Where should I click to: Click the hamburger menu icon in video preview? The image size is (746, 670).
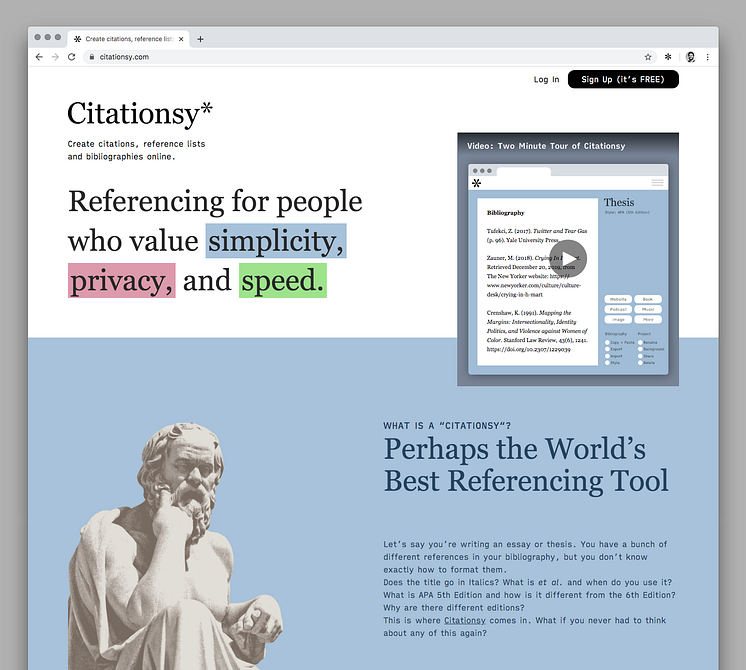click(657, 183)
